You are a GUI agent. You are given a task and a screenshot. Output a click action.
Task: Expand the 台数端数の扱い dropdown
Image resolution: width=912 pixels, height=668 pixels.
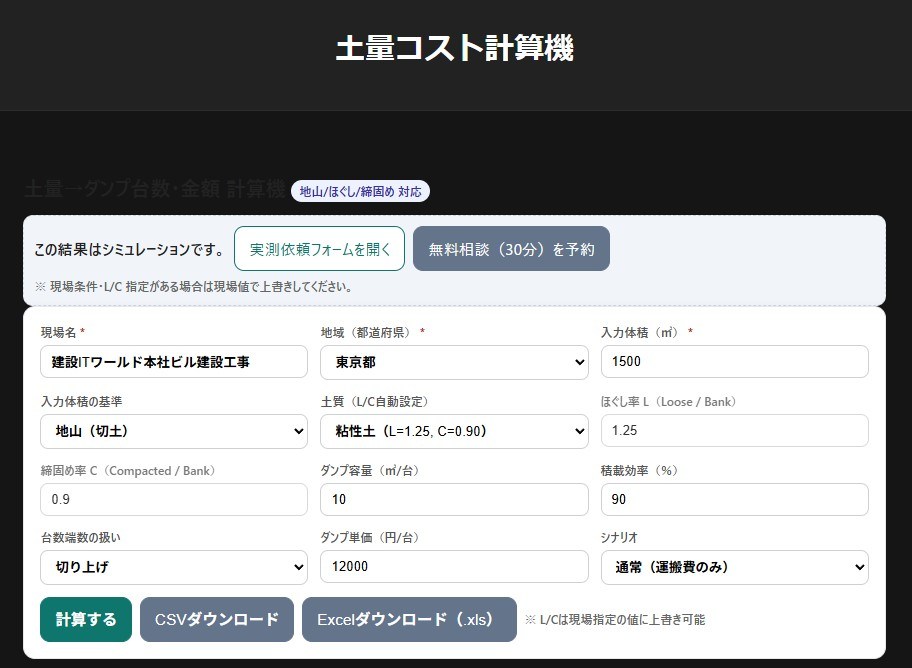(x=174, y=567)
